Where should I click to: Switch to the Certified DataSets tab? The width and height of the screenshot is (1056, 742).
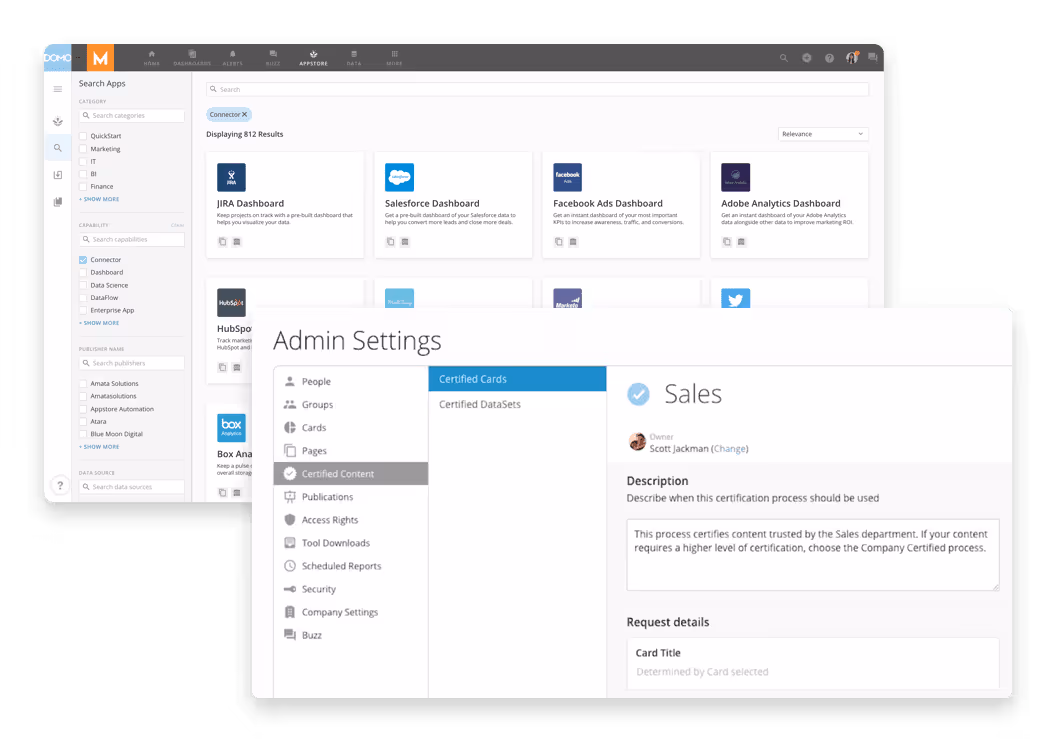click(517, 405)
